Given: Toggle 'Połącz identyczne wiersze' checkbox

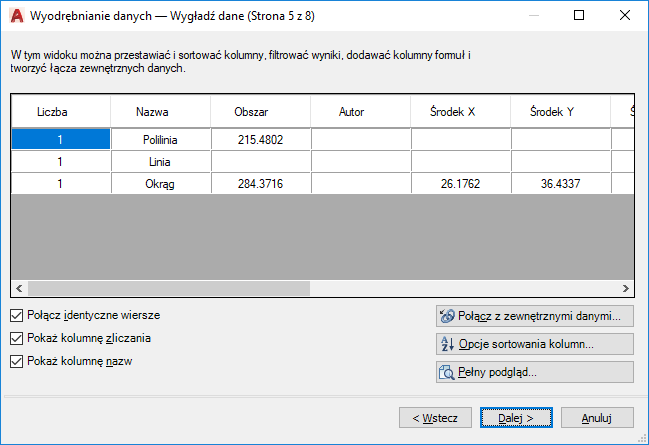Looking at the screenshot, I should pos(16,315).
